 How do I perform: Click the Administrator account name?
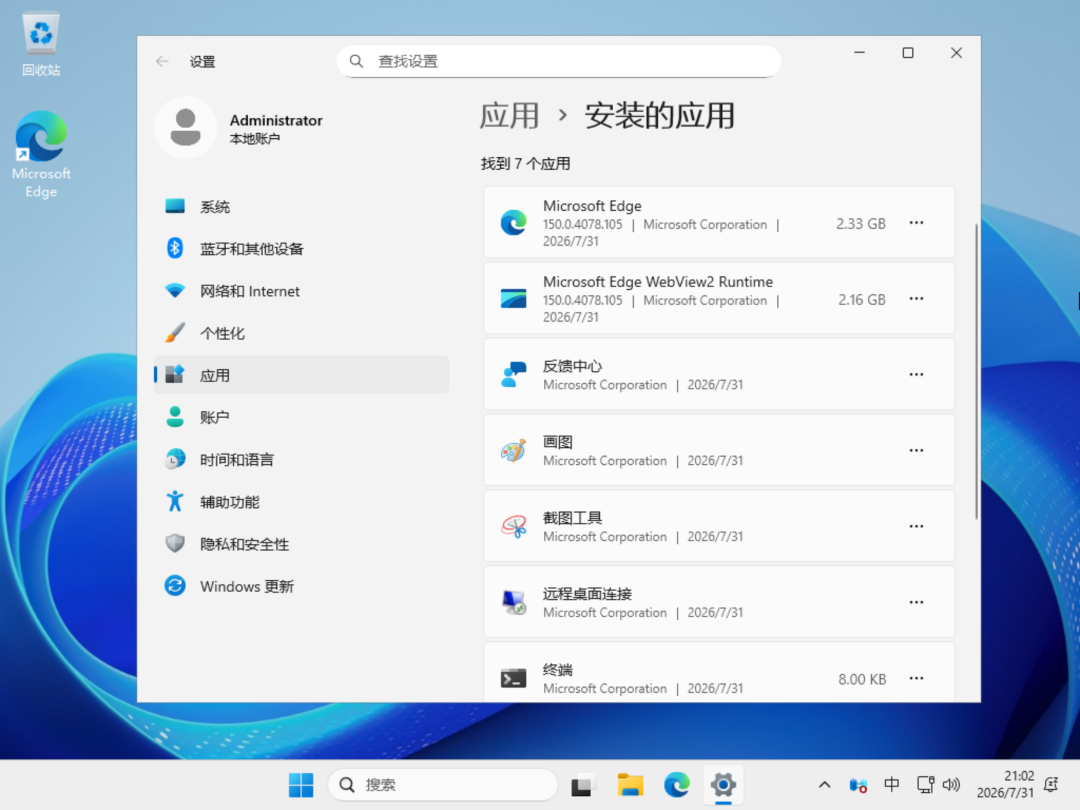276,120
